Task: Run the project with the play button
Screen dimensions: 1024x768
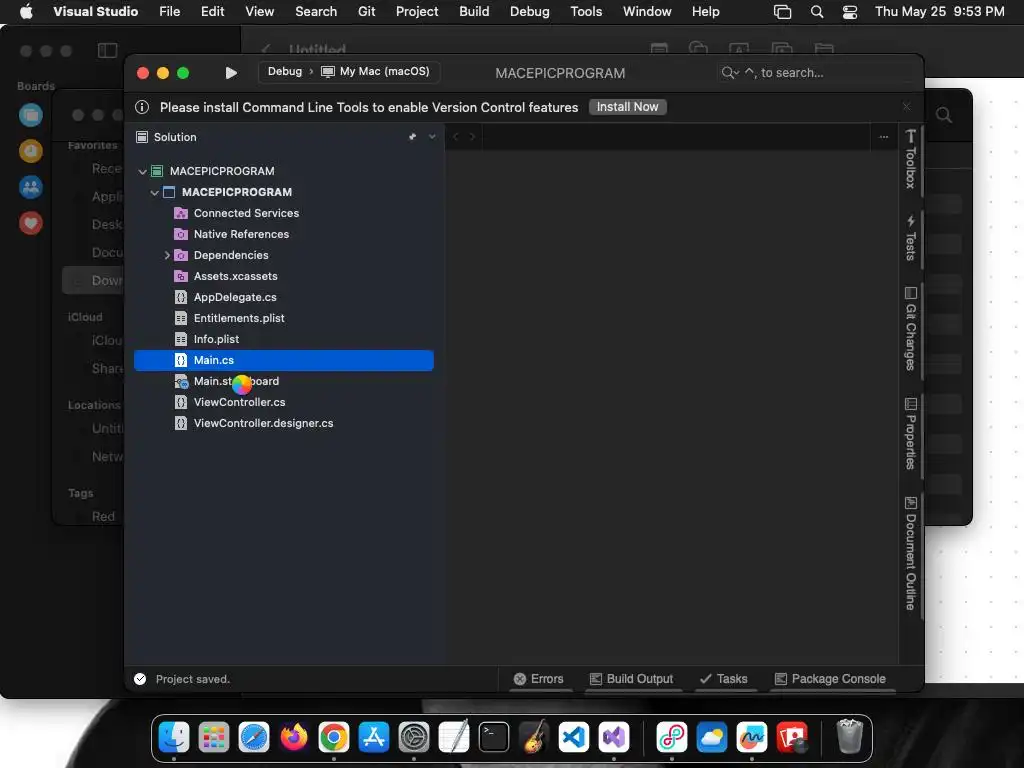Action: (x=231, y=72)
